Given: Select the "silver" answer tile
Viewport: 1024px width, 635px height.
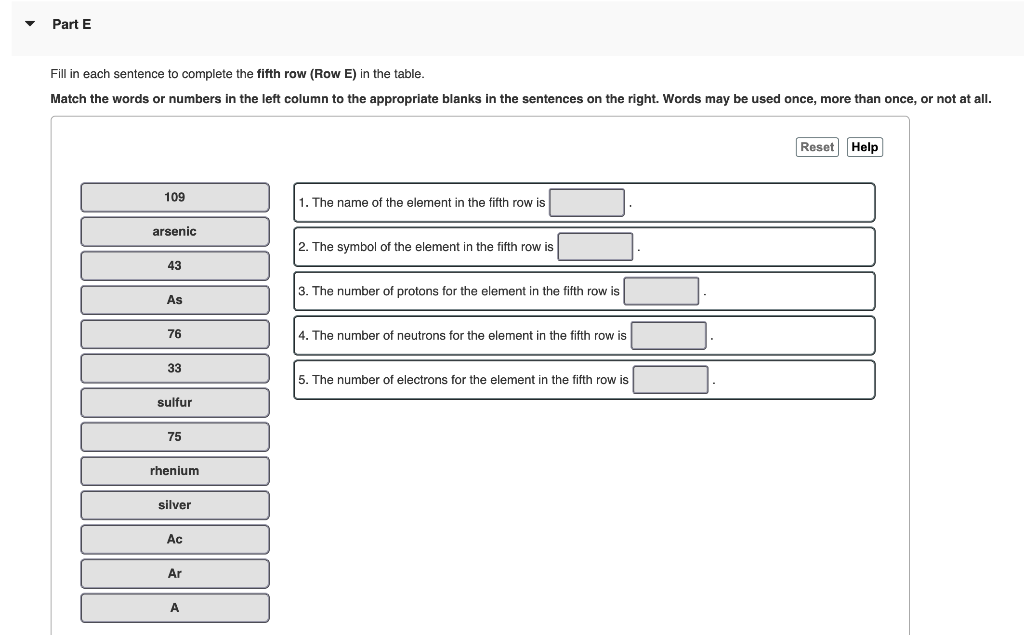Looking at the screenshot, I should pos(174,504).
